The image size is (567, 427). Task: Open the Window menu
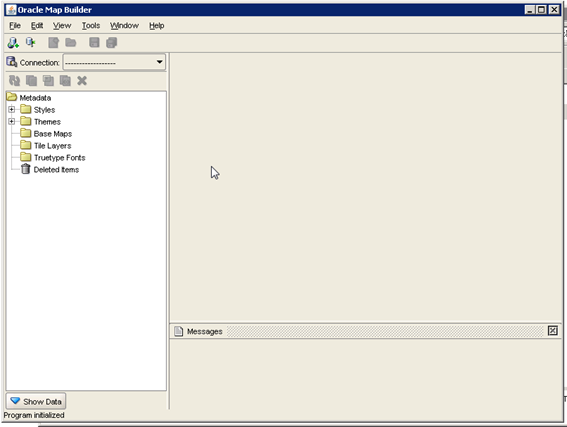tap(124, 26)
